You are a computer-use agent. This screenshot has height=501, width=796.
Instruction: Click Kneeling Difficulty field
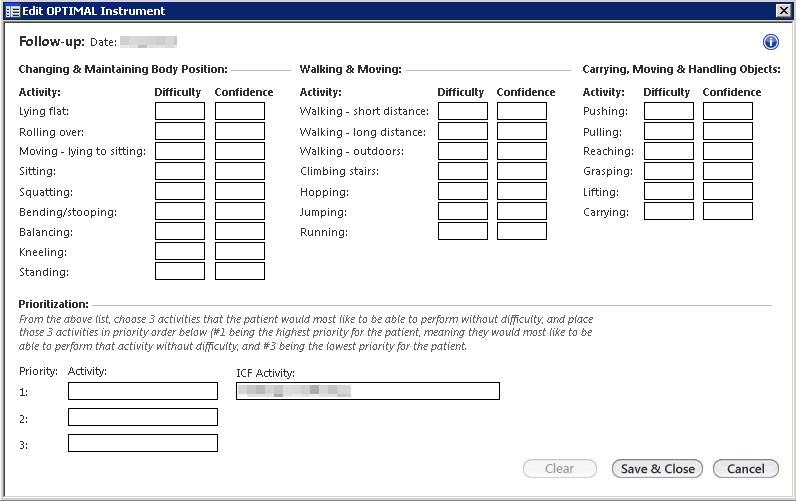pyautogui.click(x=180, y=251)
